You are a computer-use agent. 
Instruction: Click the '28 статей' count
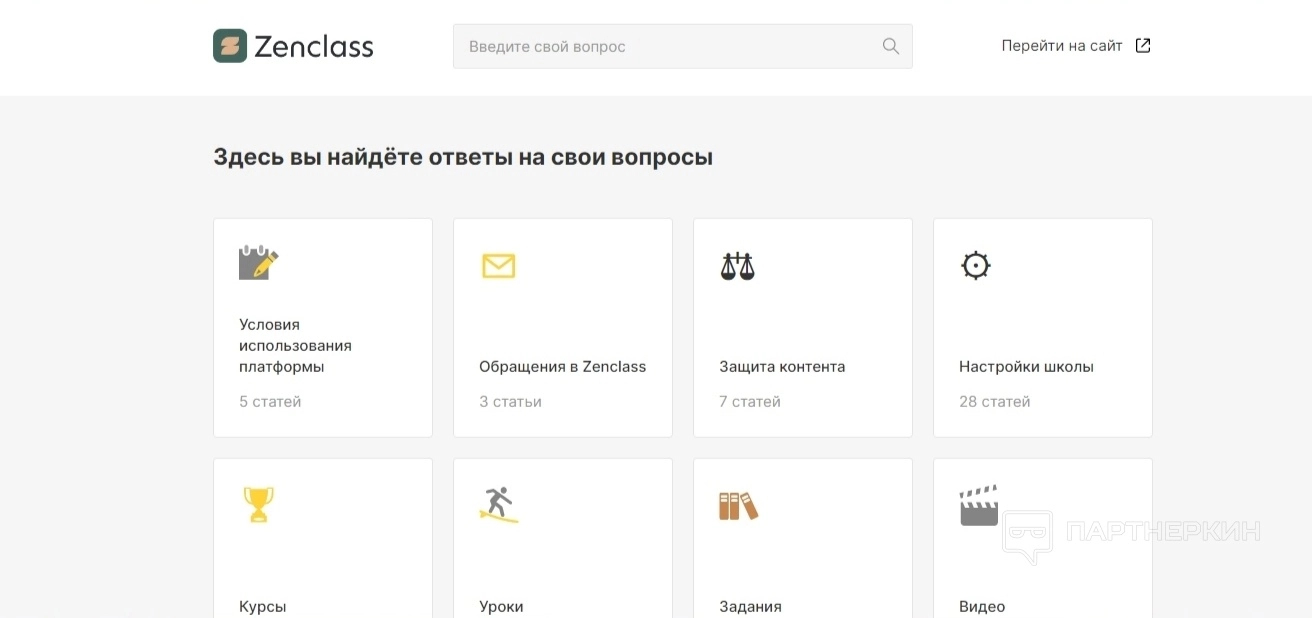tap(994, 401)
